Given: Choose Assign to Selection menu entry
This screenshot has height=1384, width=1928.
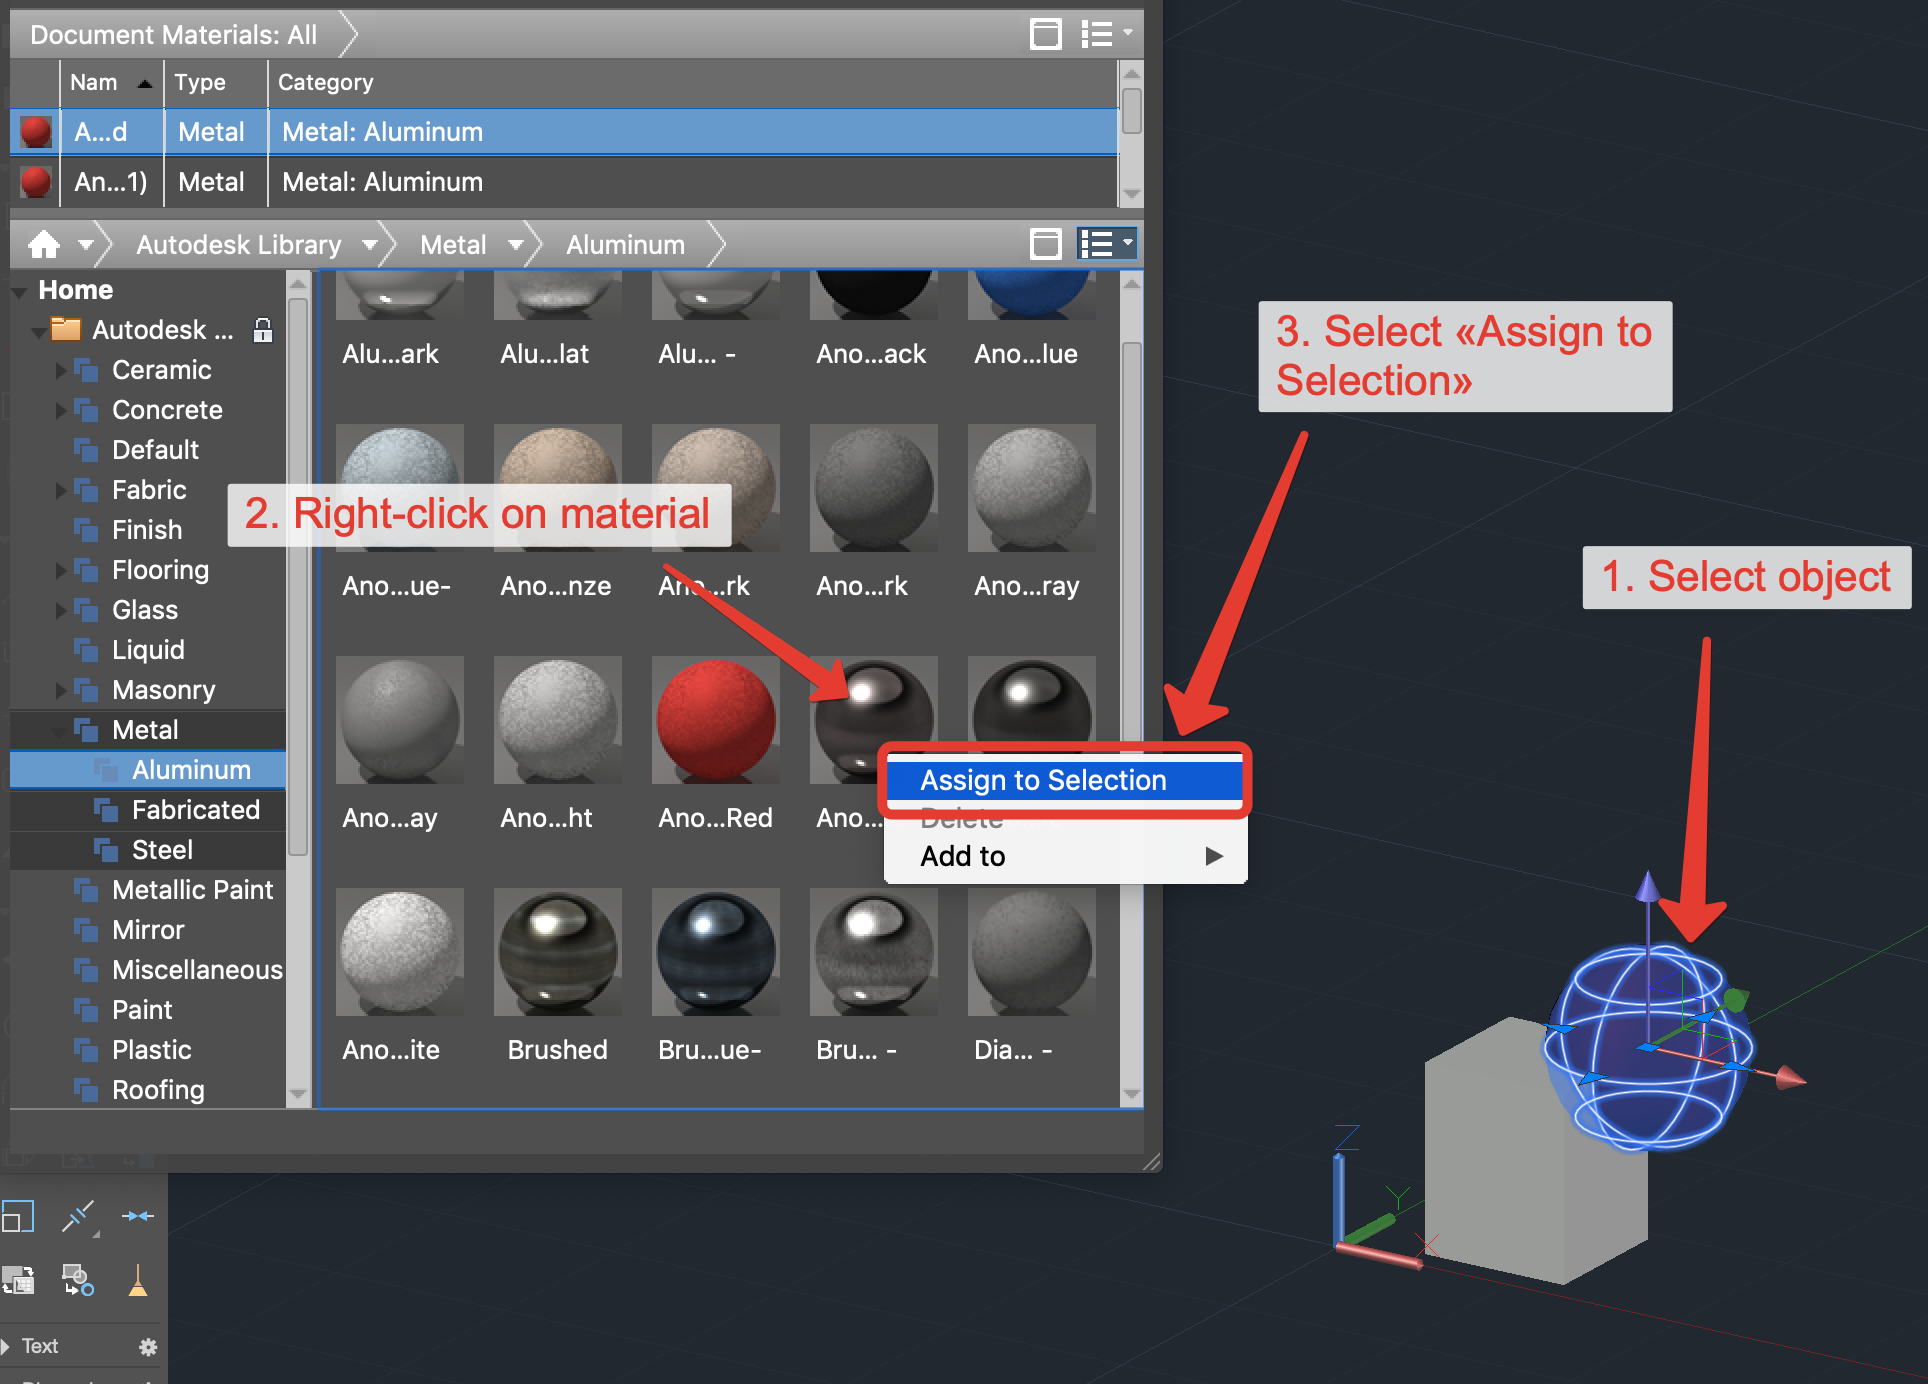Looking at the screenshot, I should click(1065, 780).
